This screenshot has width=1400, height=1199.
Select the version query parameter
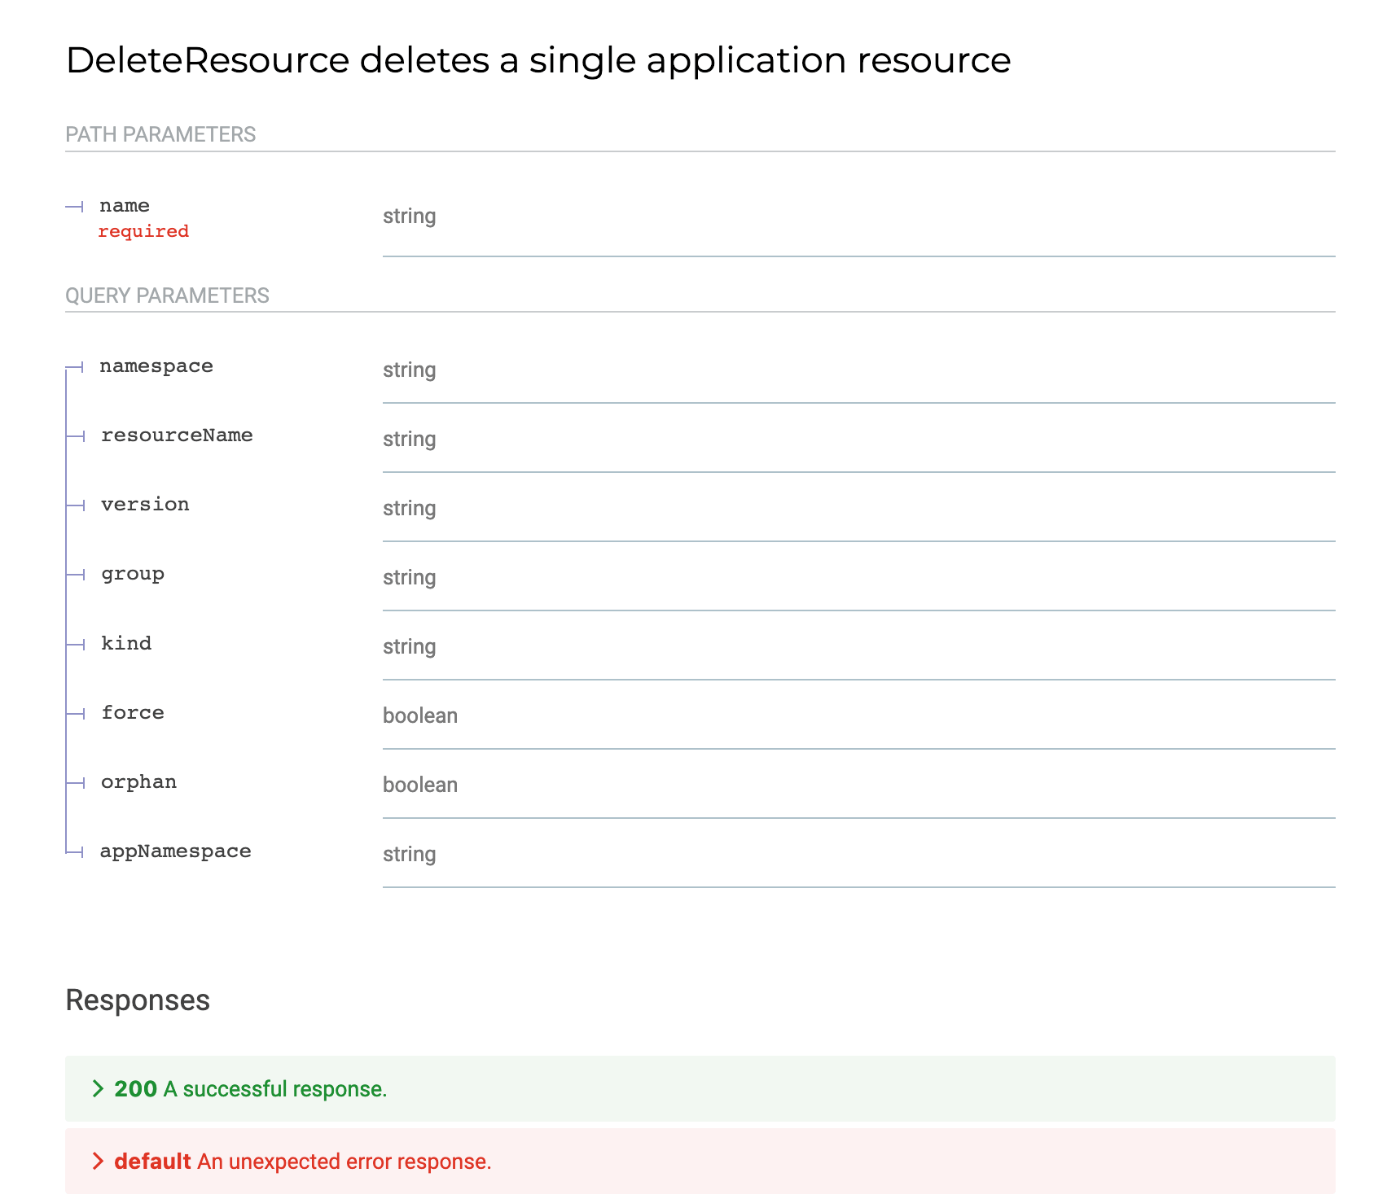[145, 504]
